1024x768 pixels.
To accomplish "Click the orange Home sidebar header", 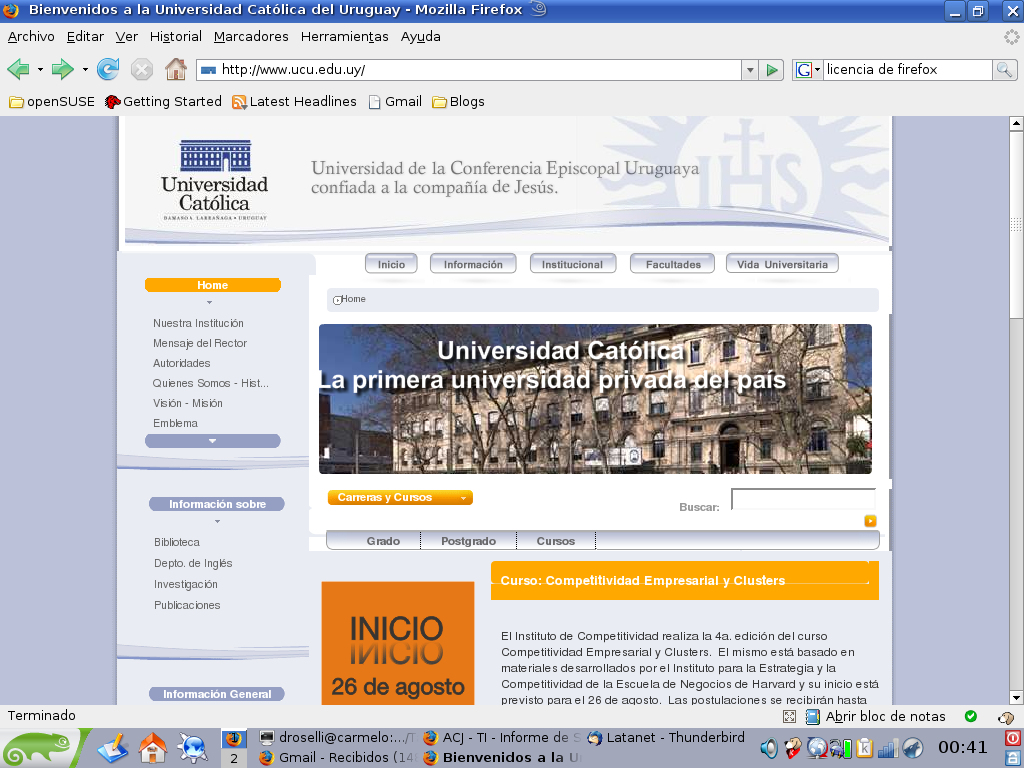I will (213, 285).
